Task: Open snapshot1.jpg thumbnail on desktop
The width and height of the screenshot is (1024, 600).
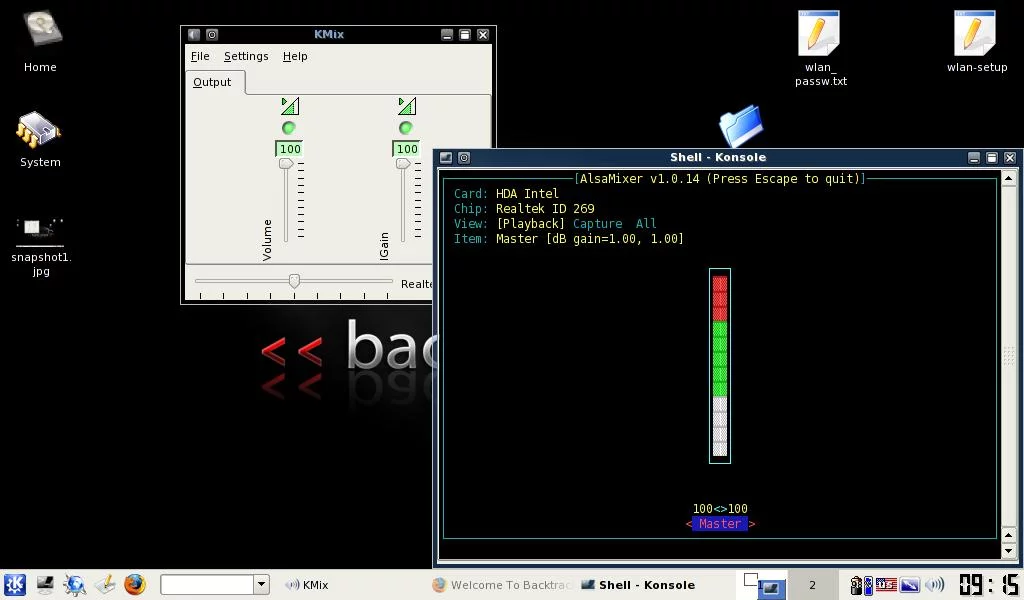Action: (x=40, y=247)
